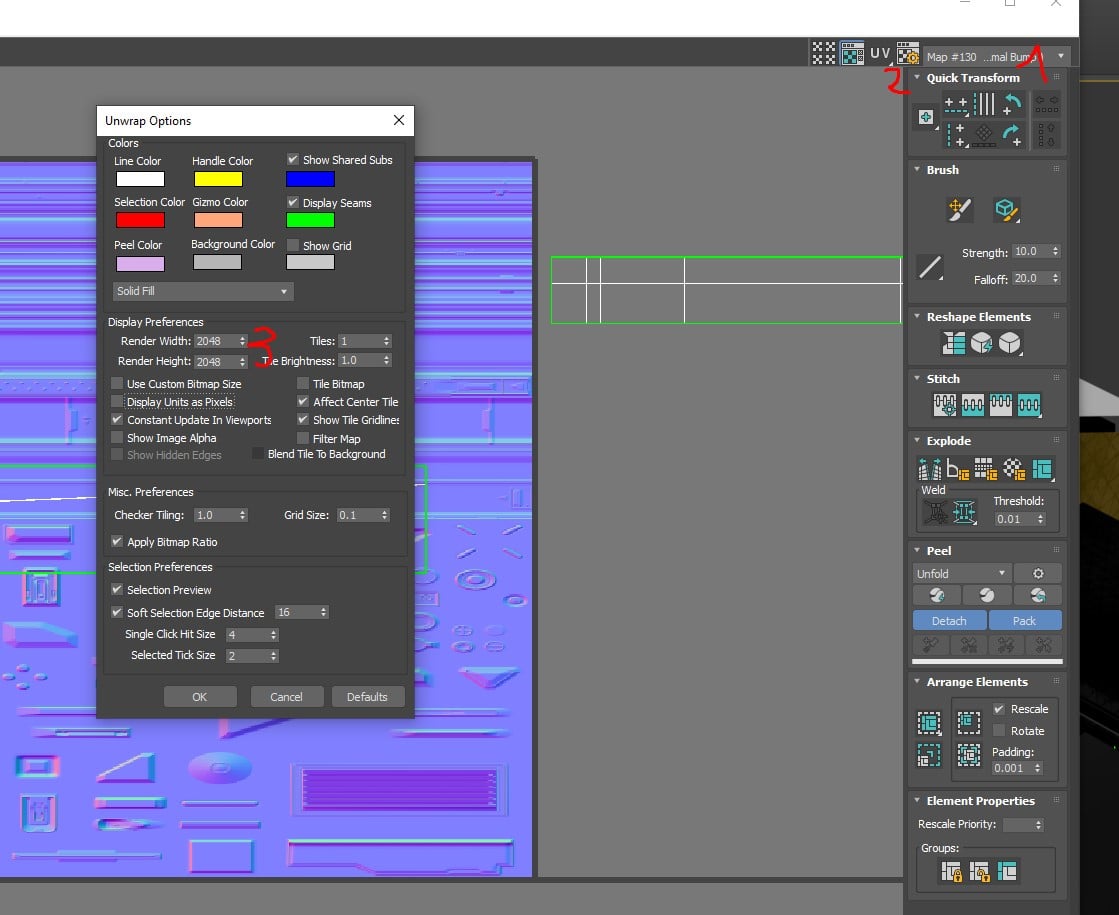1119x915 pixels.
Task: Close the Unwrap Options dialog
Action: click(399, 120)
